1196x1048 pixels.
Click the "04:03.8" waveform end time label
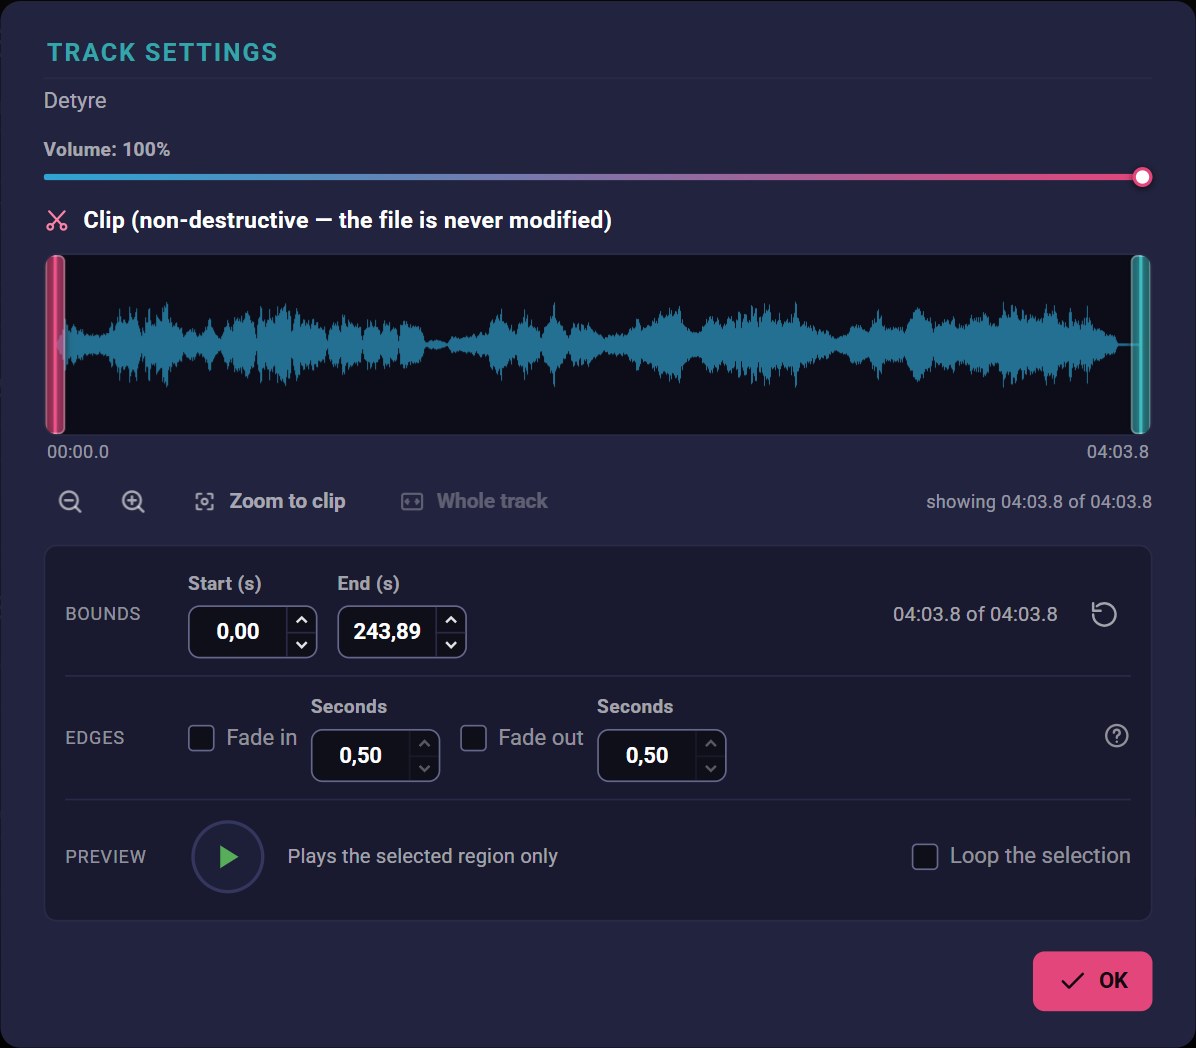(x=1117, y=452)
